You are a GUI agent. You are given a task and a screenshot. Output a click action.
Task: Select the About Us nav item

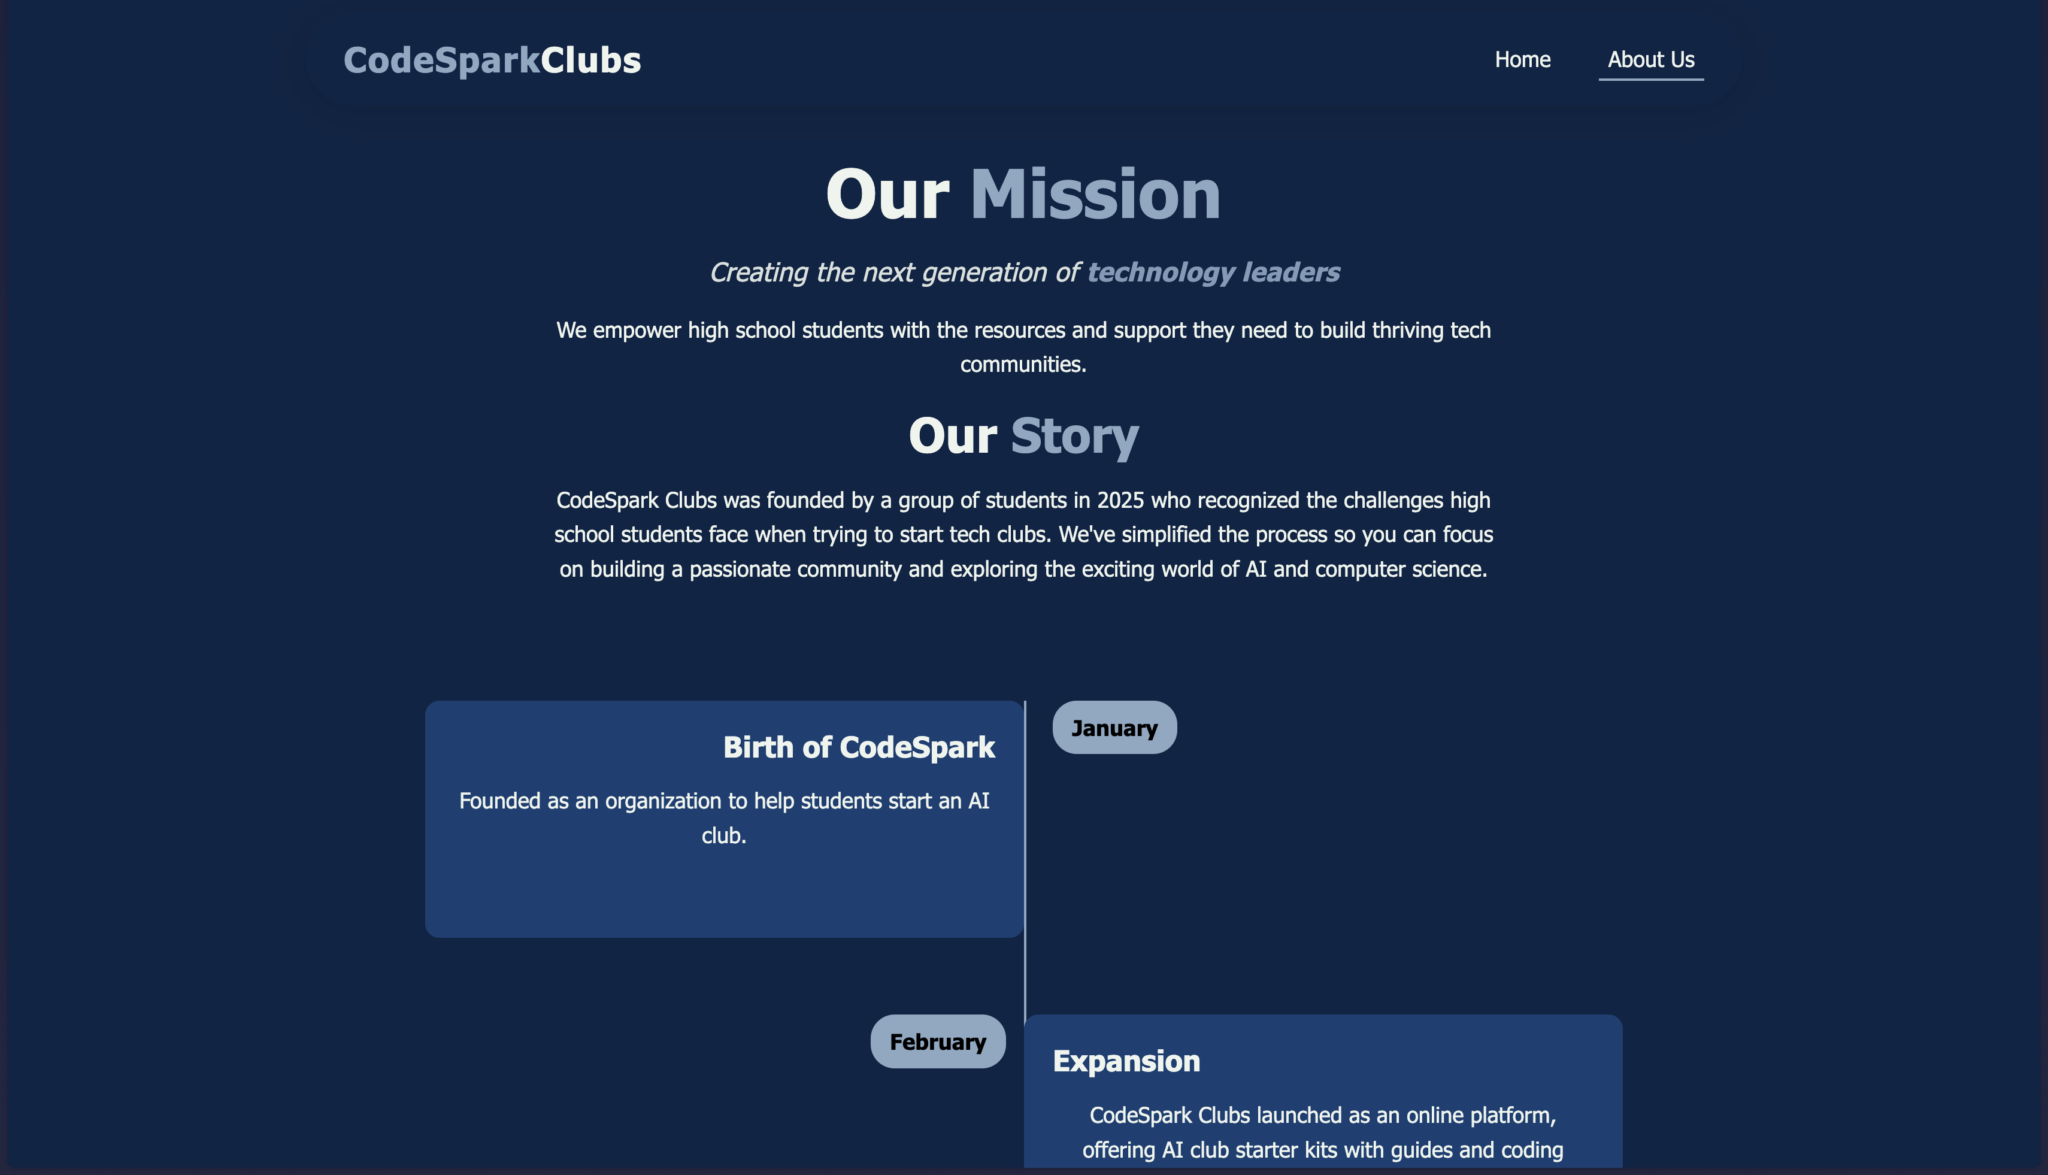point(1650,60)
